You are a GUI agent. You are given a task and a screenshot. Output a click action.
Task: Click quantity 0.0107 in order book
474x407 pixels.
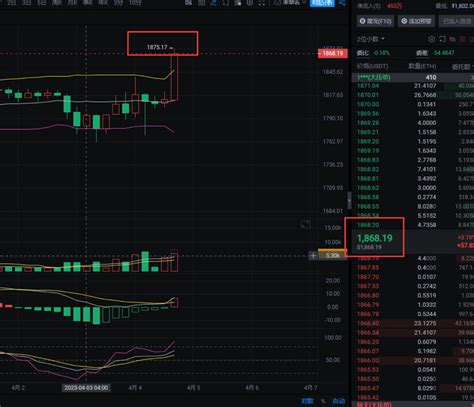pos(427,277)
